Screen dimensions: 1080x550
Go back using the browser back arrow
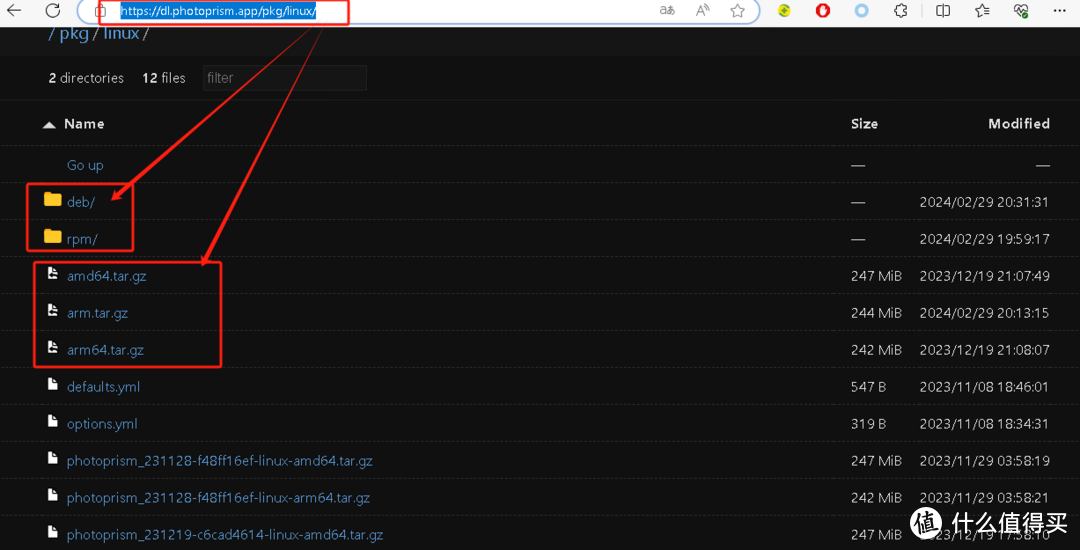[x=14, y=10]
